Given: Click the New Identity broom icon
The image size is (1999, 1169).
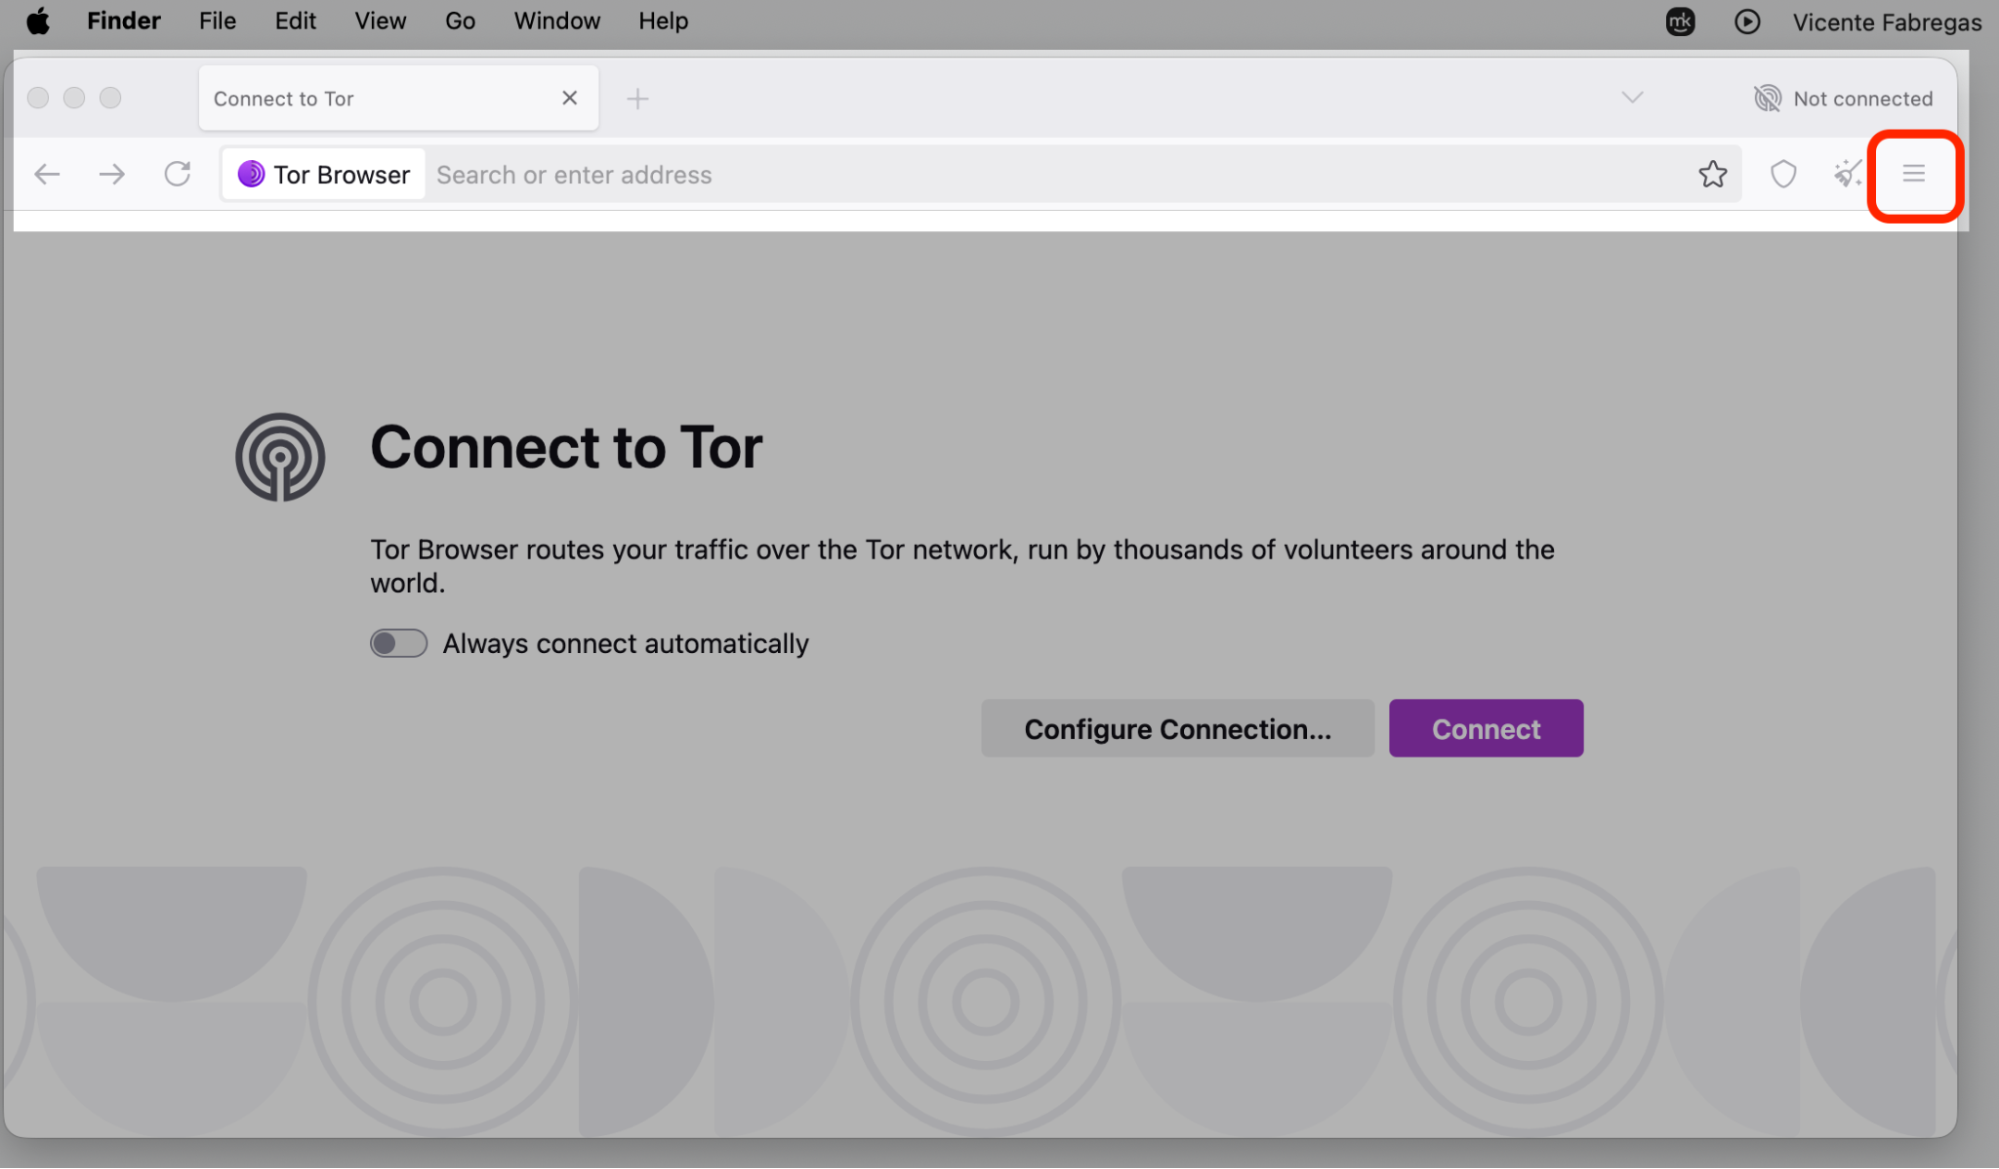Looking at the screenshot, I should click(x=1848, y=174).
